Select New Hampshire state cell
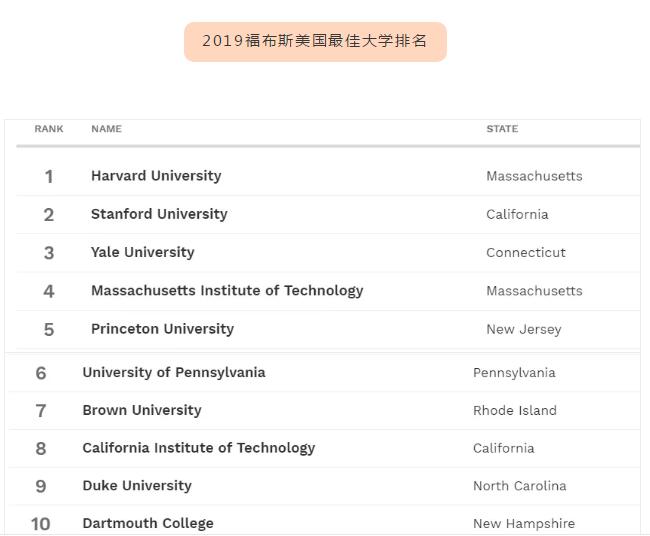The image size is (650, 536). pyautogui.click(x=524, y=524)
